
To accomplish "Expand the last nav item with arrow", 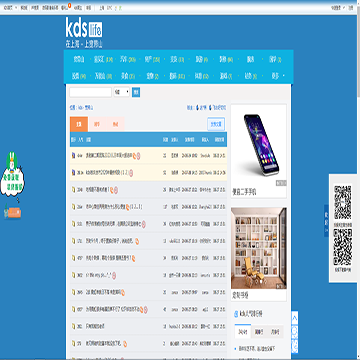I will pyautogui.click(x=278, y=76).
